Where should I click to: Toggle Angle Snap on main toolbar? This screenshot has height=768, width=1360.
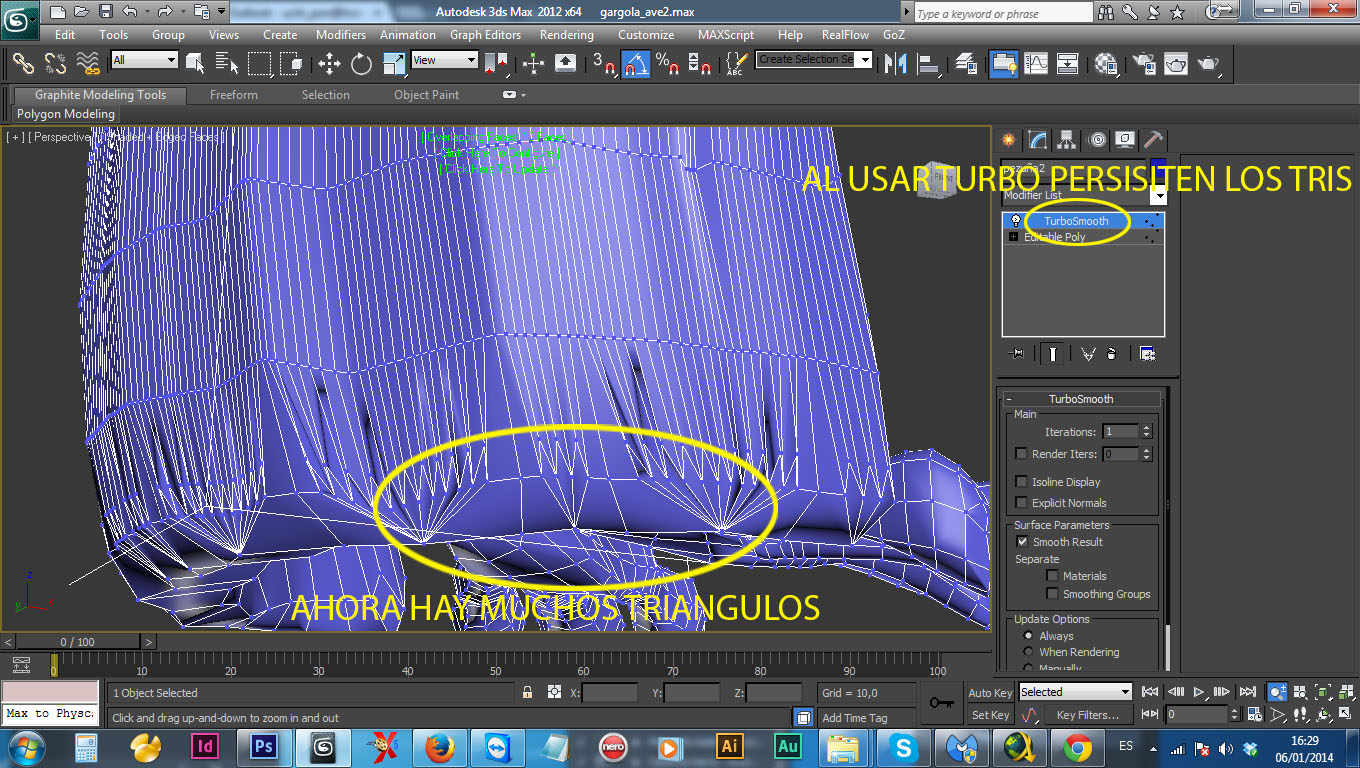click(x=635, y=63)
